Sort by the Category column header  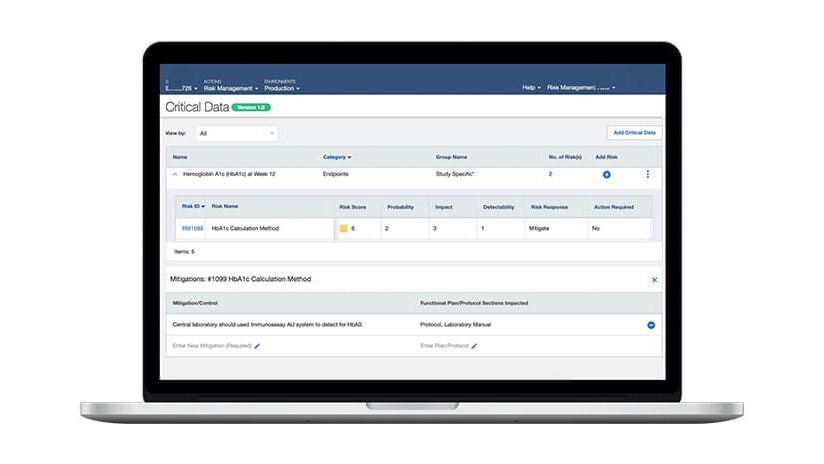(337, 157)
